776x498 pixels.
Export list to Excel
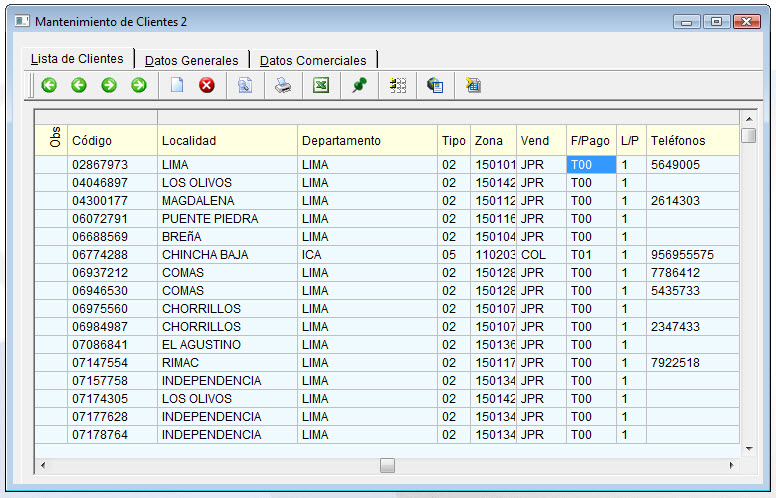click(x=321, y=86)
